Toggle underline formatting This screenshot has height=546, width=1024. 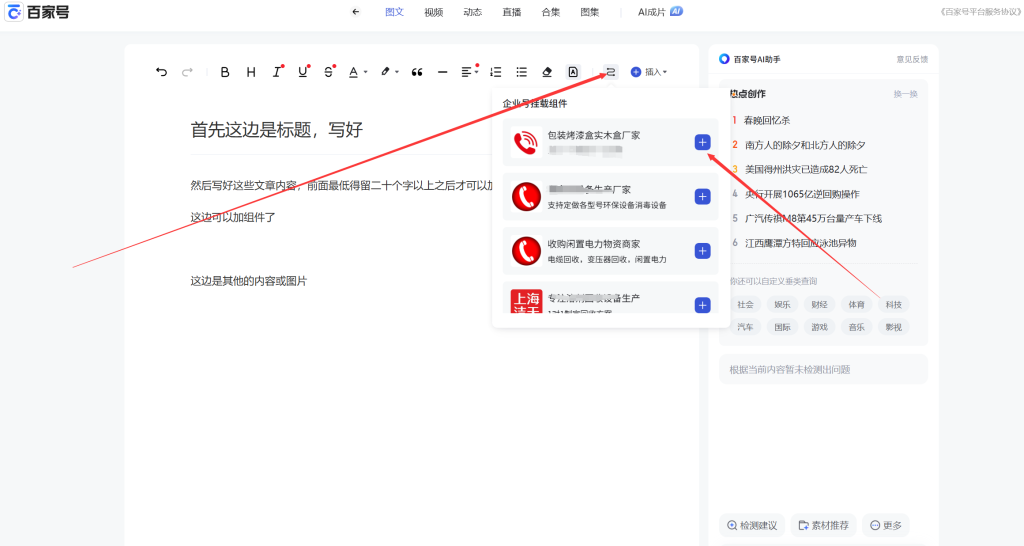303,72
